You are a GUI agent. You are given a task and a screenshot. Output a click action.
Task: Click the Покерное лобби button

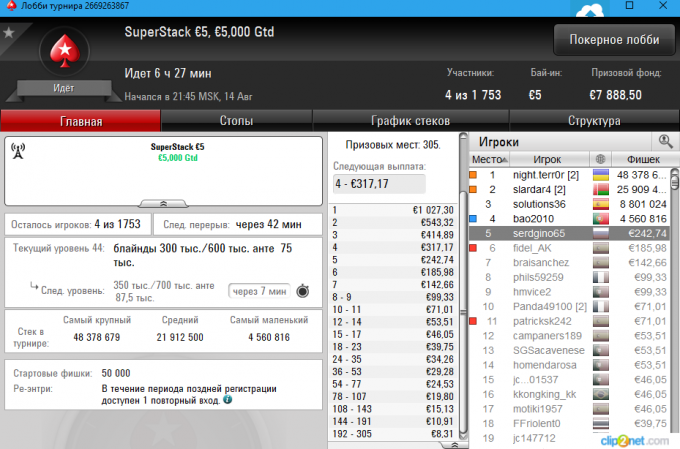(614, 39)
